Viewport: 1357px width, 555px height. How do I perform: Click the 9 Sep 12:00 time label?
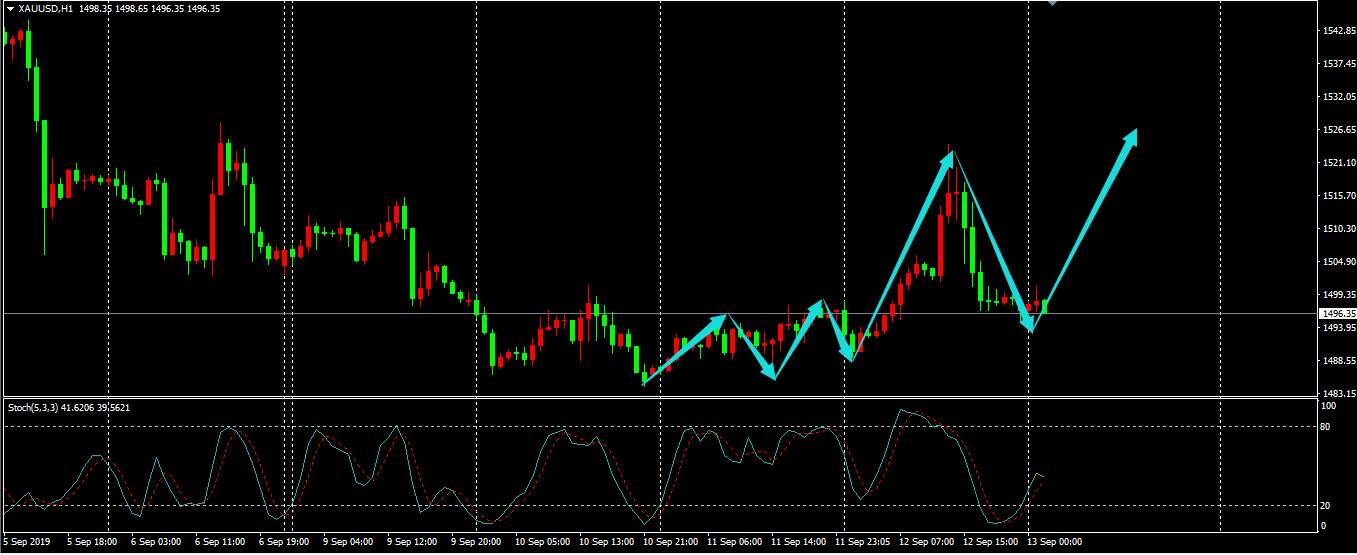tap(413, 542)
